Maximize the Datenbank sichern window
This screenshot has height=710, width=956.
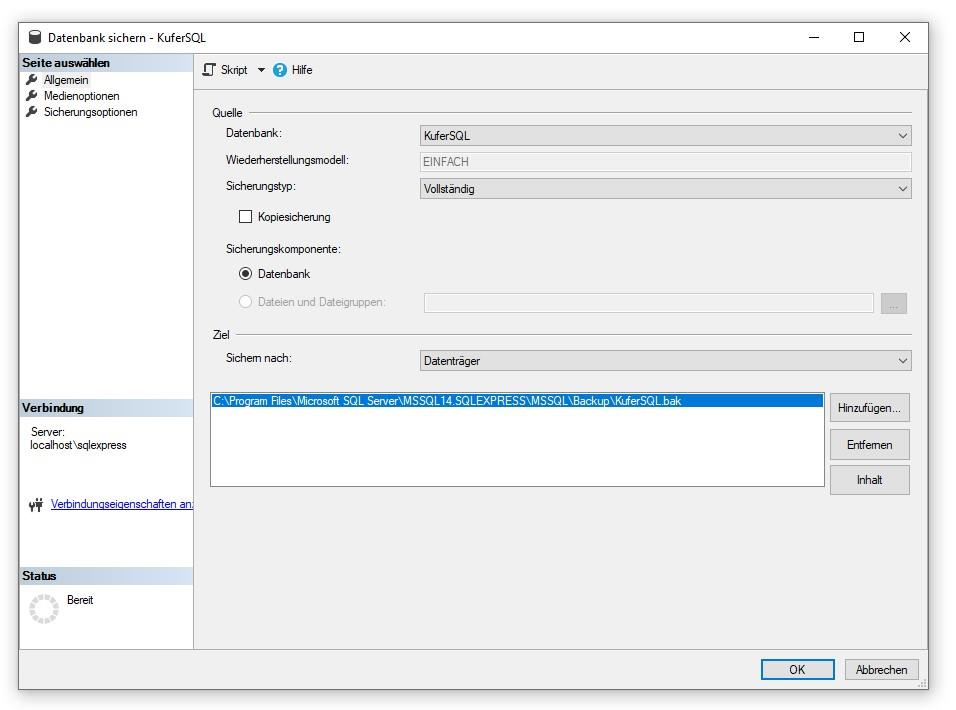(859, 37)
